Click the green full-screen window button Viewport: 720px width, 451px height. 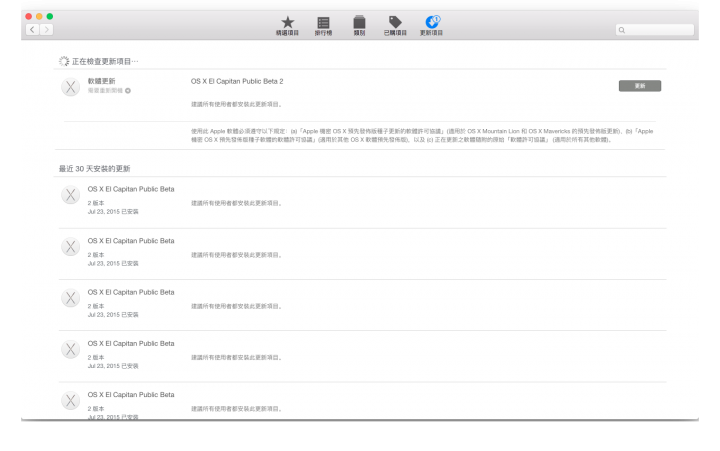(50, 17)
